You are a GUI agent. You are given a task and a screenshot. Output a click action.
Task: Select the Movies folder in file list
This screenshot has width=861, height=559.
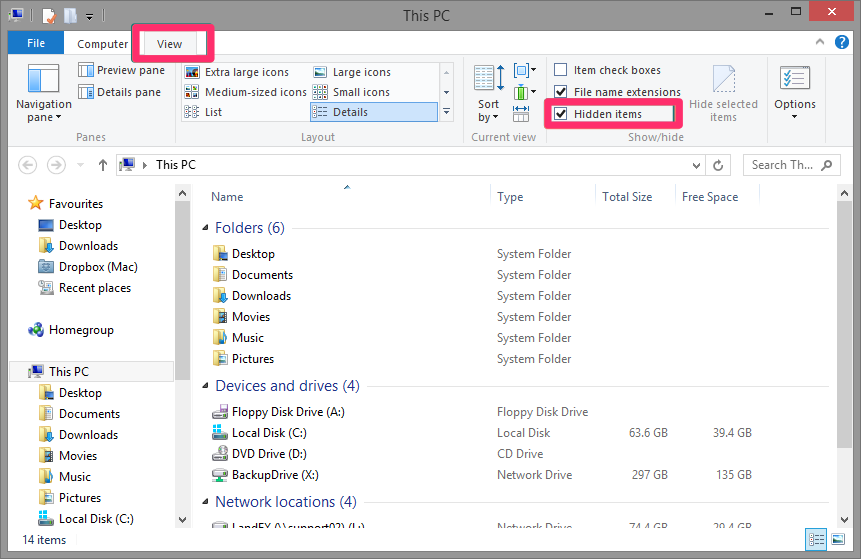[251, 317]
